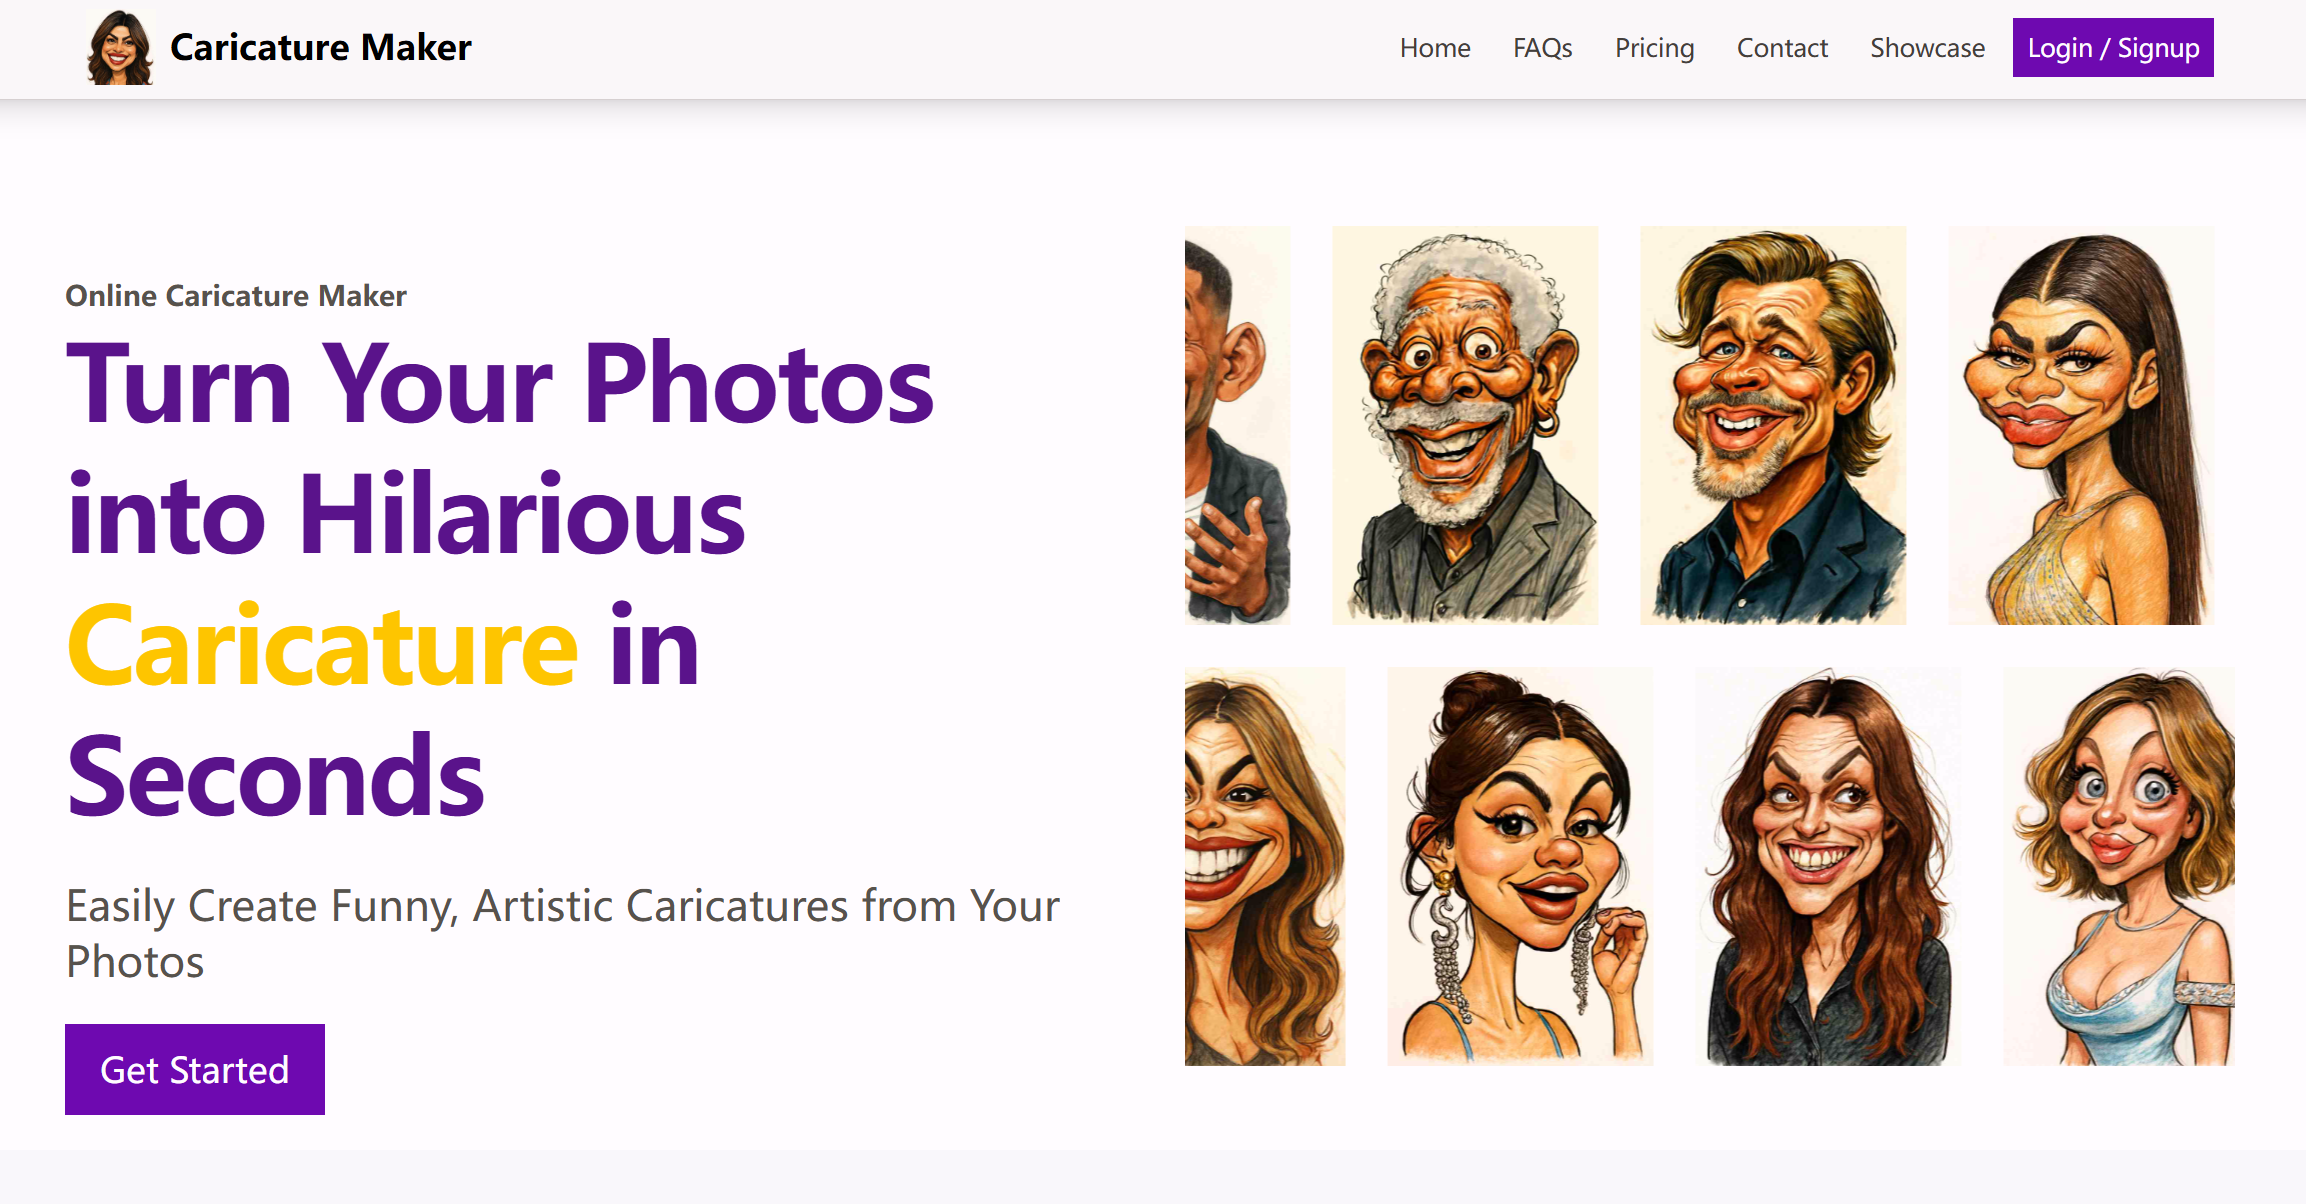2306x1204 pixels.
Task: Click the auburn-haired woman in dark shirt caricature
Action: click(1828, 866)
